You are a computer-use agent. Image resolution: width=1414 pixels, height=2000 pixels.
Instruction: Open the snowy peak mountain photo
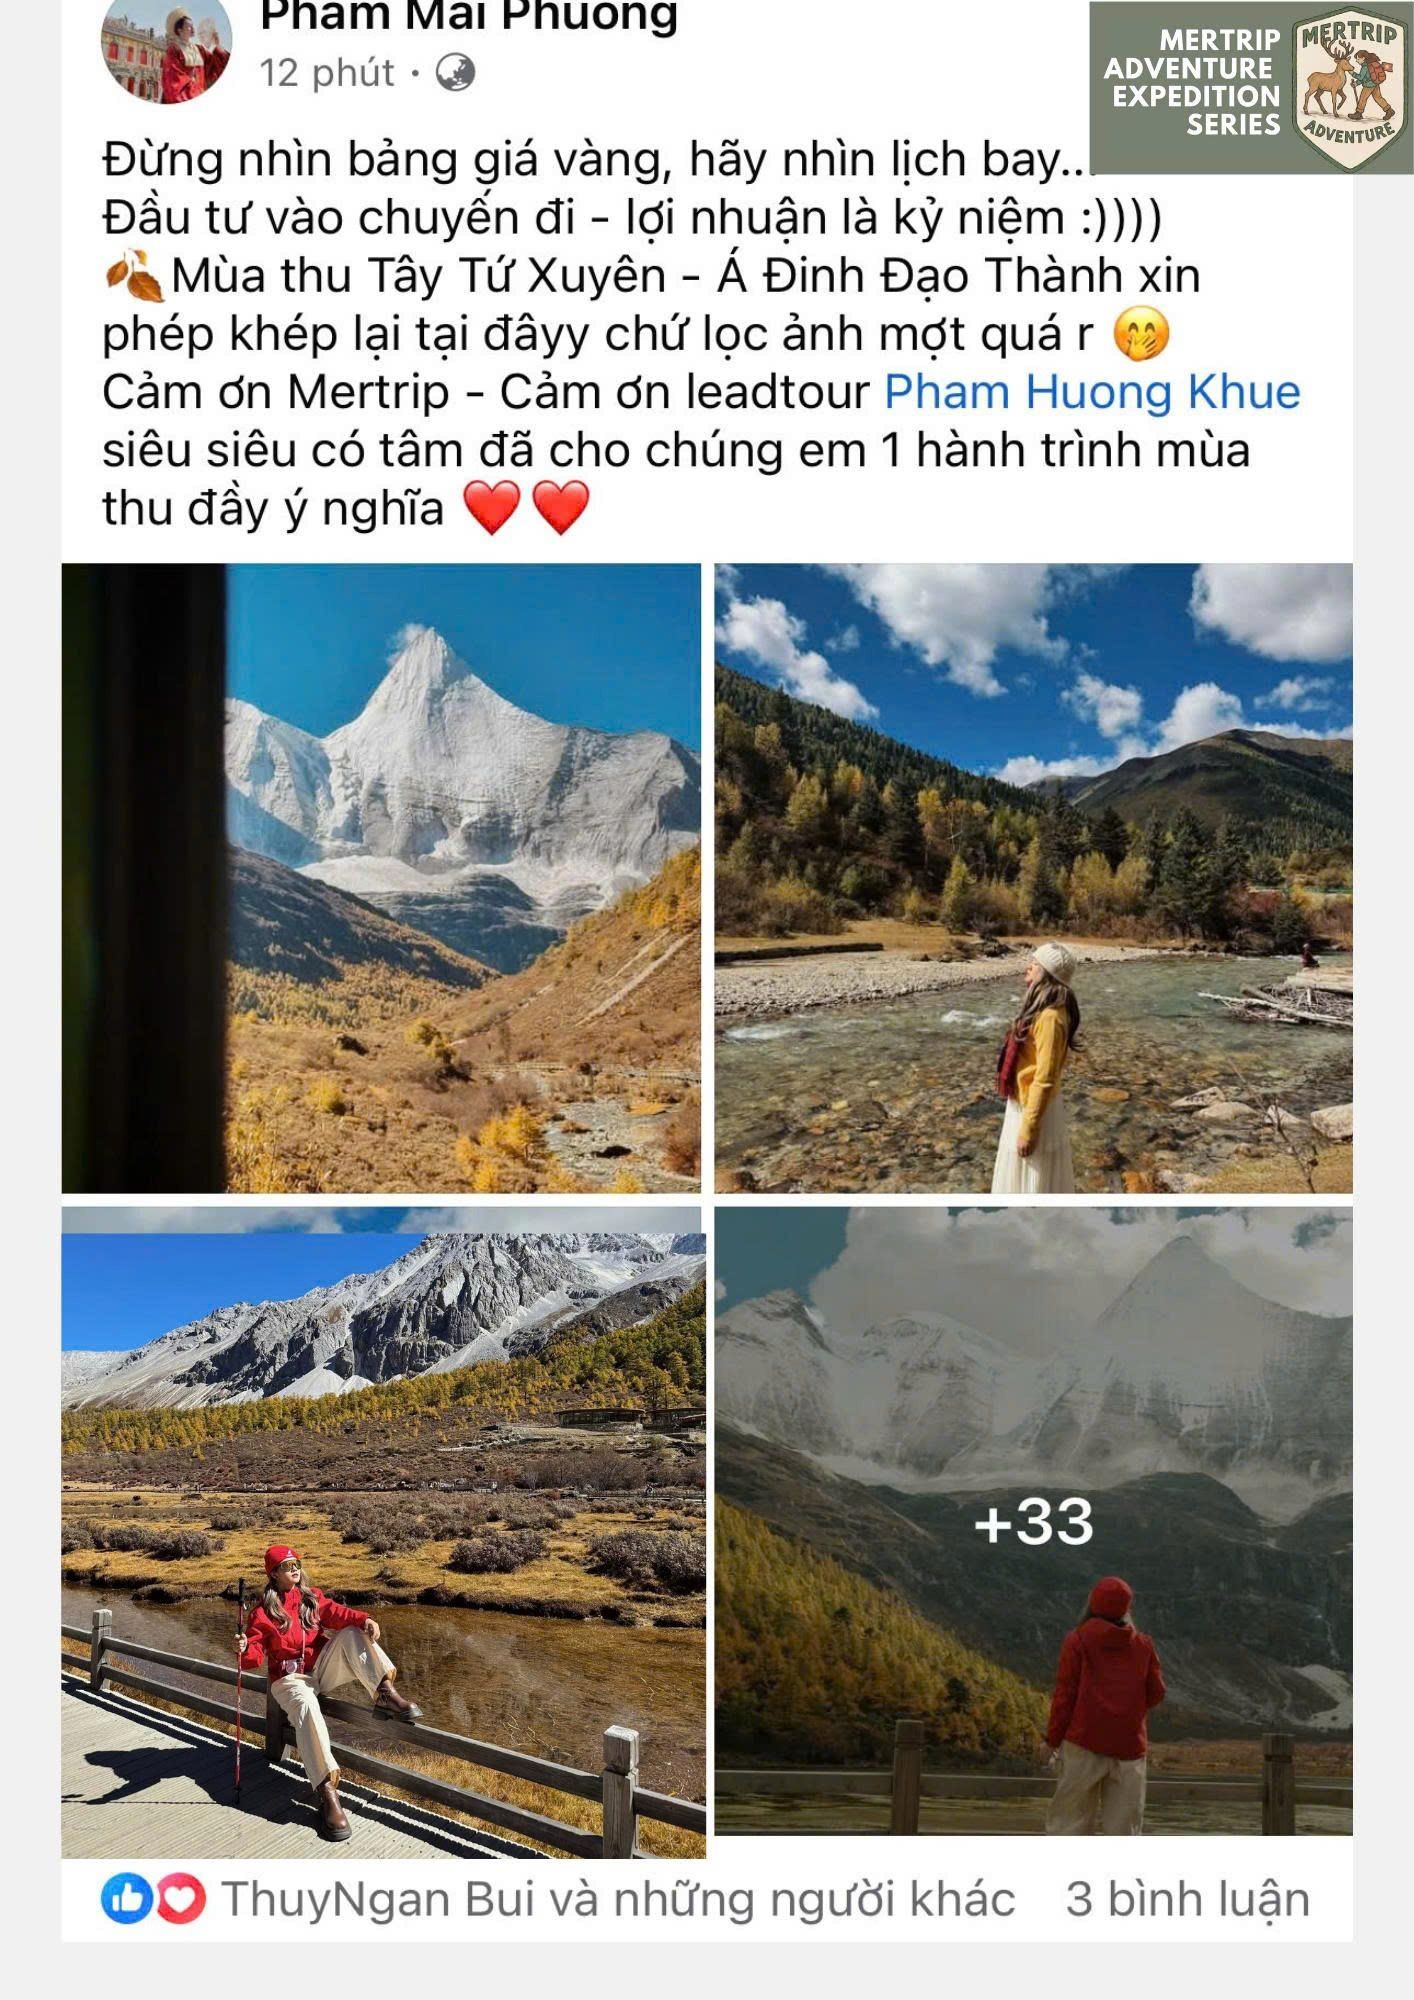[381, 878]
